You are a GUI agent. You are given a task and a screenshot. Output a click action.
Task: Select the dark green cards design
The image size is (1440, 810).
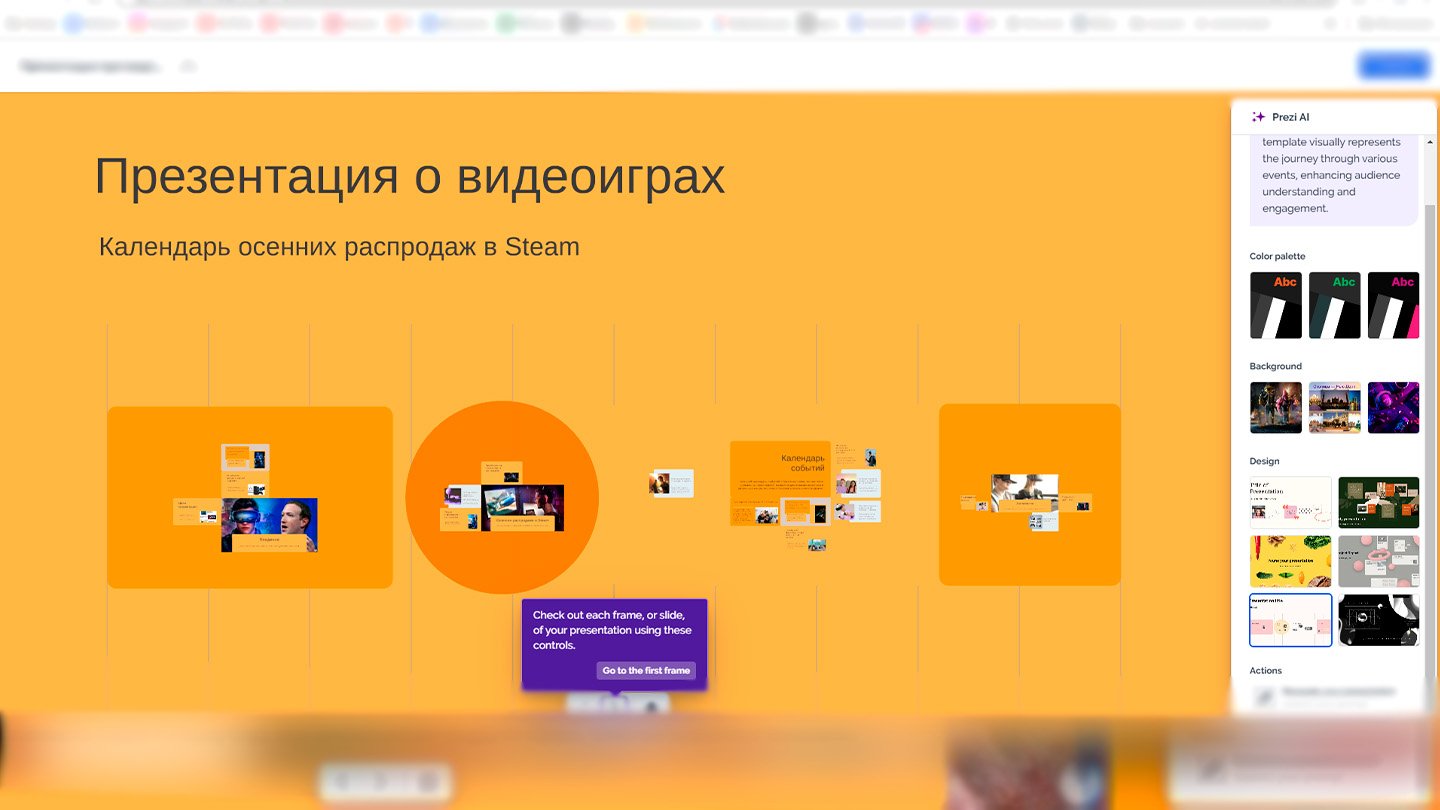pos(1379,502)
